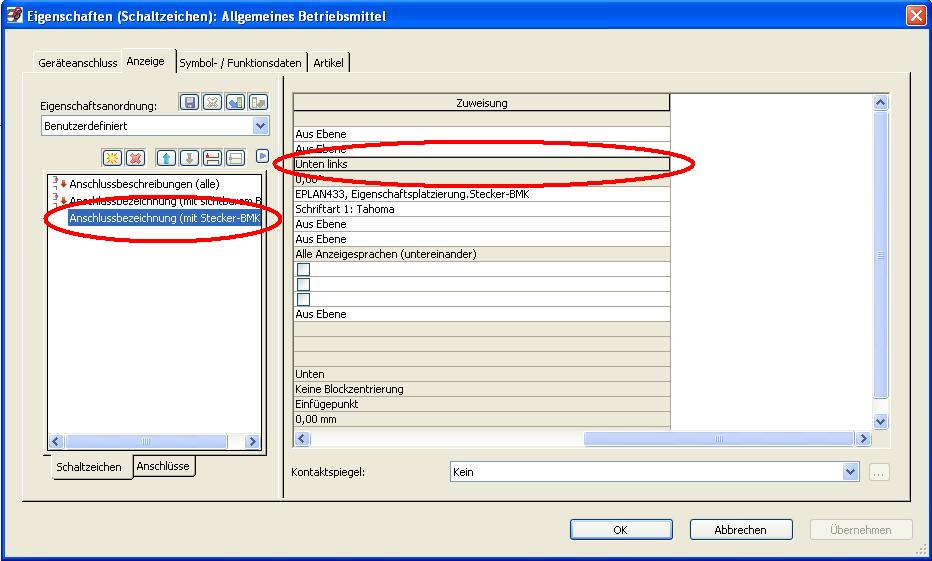932x561 pixels.
Task: Click the thumb of the tree panel horizontal scrollbar
Action: click(x=146, y=441)
